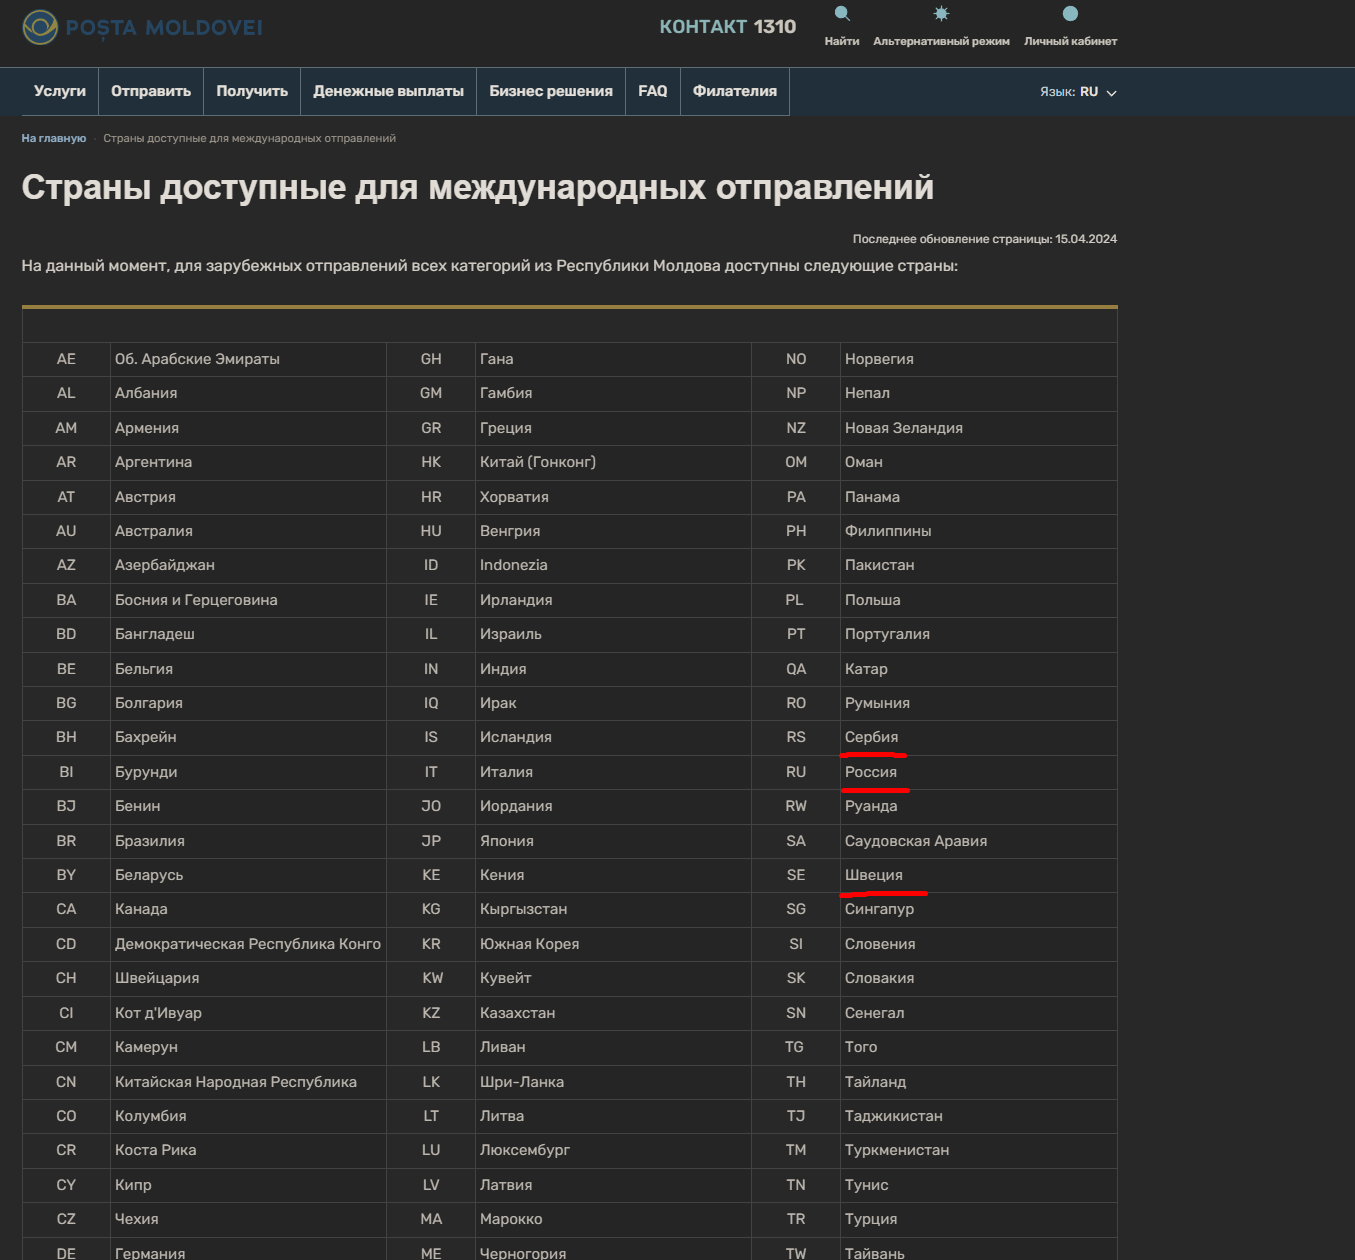This screenshot has width=1355, height=1260.
Task: Select the underlined Сербия cell
Action: pos(979,737)
